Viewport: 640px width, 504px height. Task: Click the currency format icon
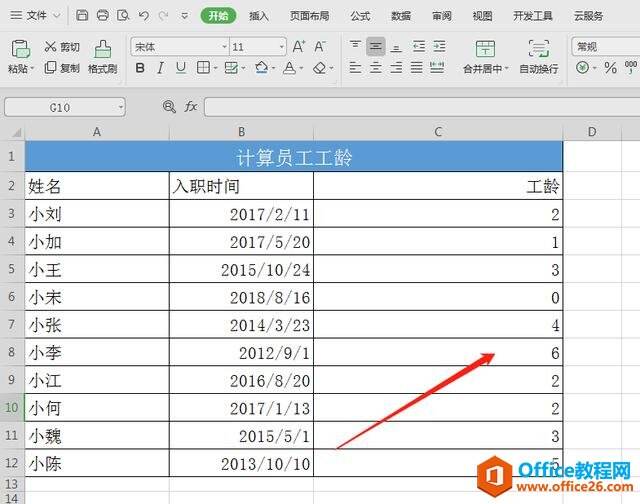coord(582,67)
